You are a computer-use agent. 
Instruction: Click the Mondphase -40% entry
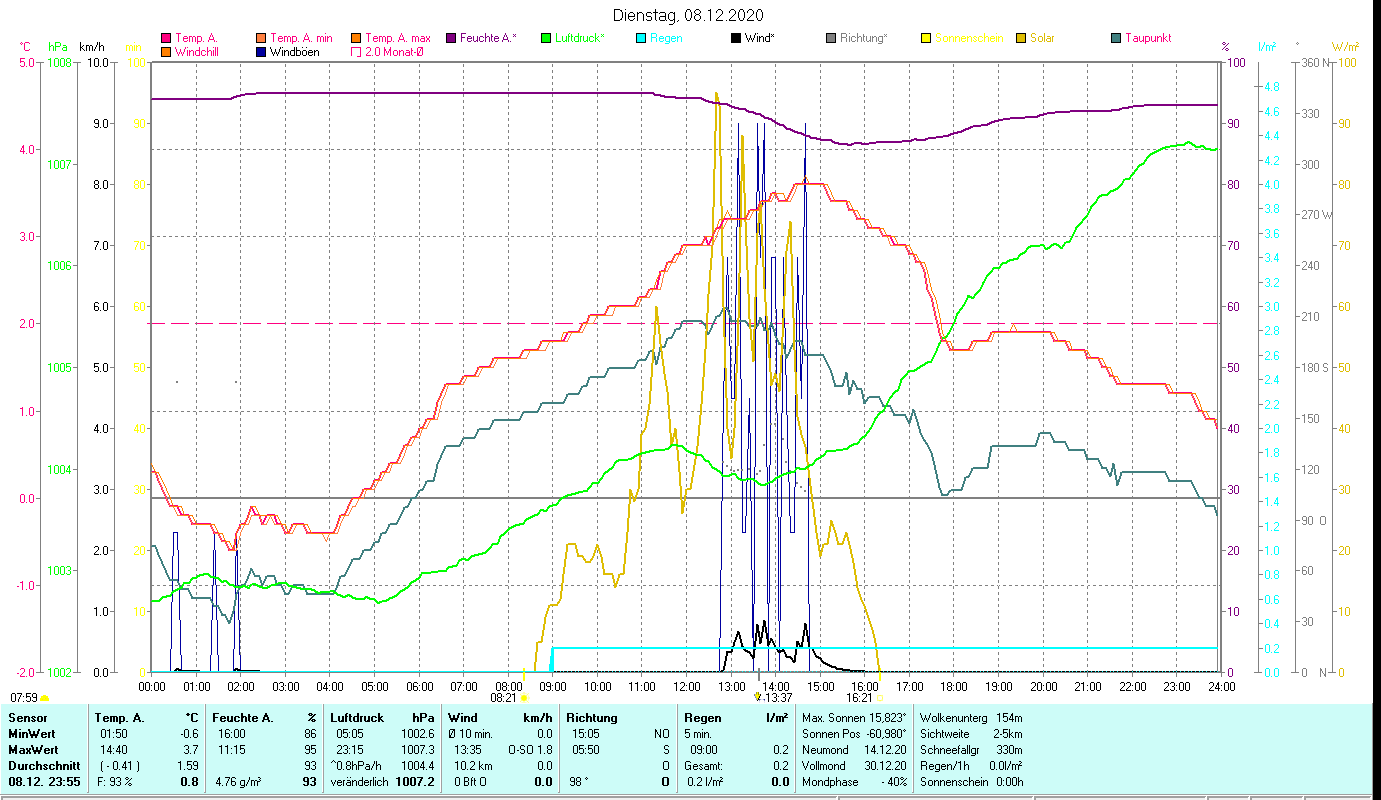(x=855, y=781)
